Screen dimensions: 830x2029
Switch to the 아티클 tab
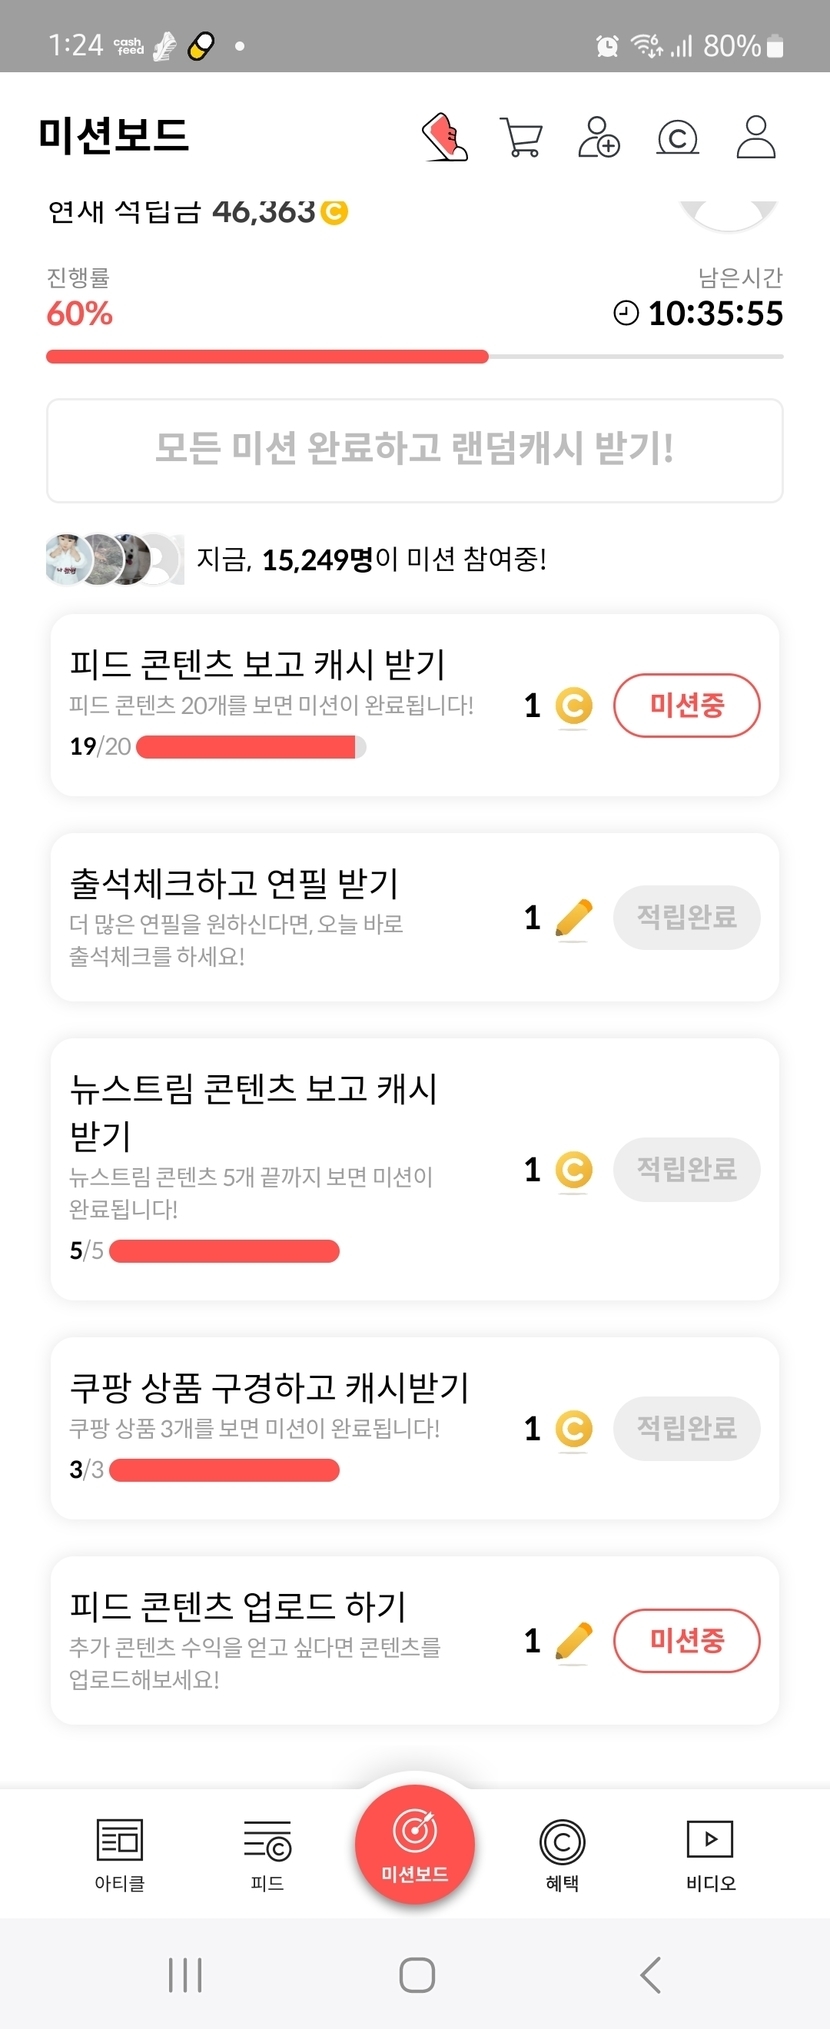coord(120,1854)
